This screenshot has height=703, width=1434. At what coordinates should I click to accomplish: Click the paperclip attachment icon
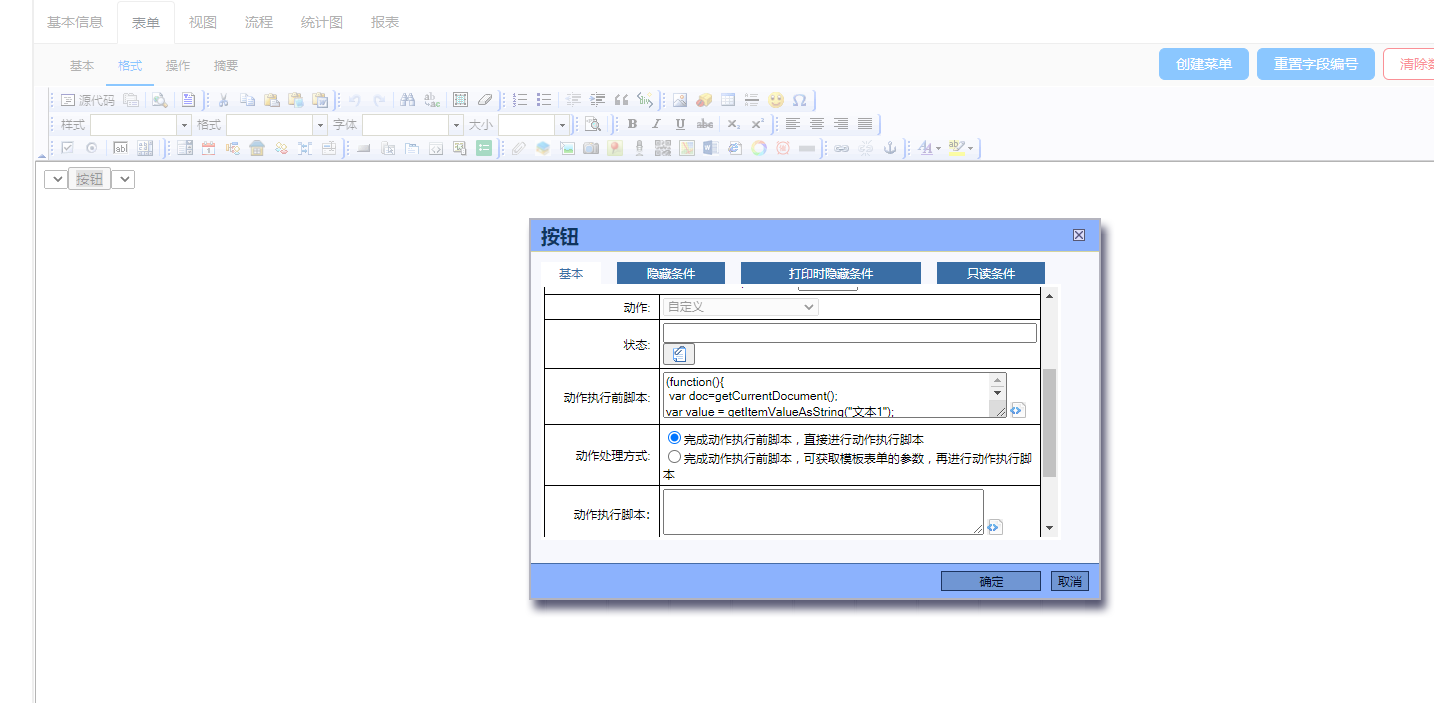517,148
